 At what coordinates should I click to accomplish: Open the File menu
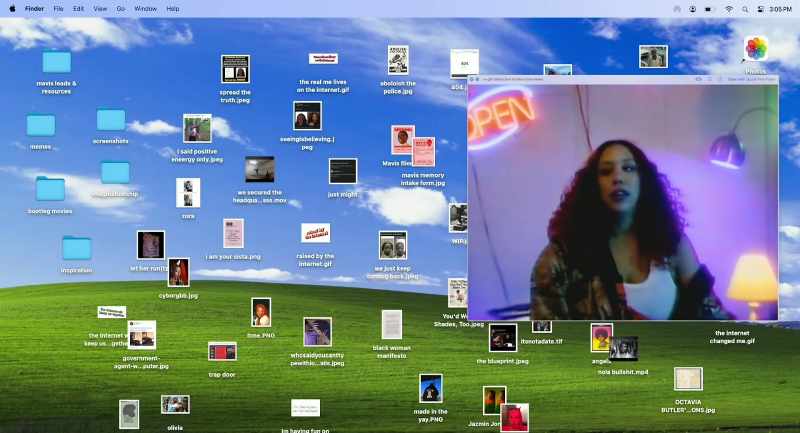(59, 9)
